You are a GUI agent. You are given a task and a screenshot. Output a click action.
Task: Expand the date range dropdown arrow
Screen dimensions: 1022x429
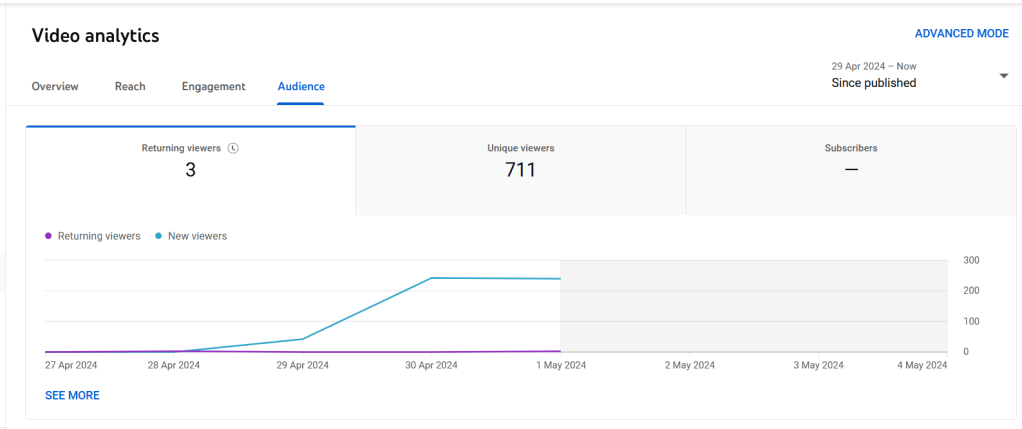coord(1003,76)
